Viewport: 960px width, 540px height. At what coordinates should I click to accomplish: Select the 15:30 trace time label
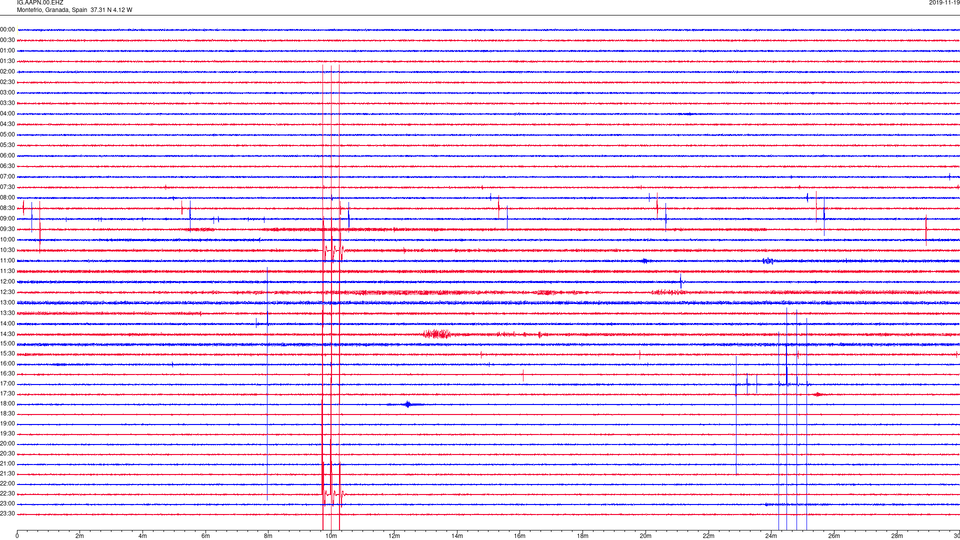point(7,354)
